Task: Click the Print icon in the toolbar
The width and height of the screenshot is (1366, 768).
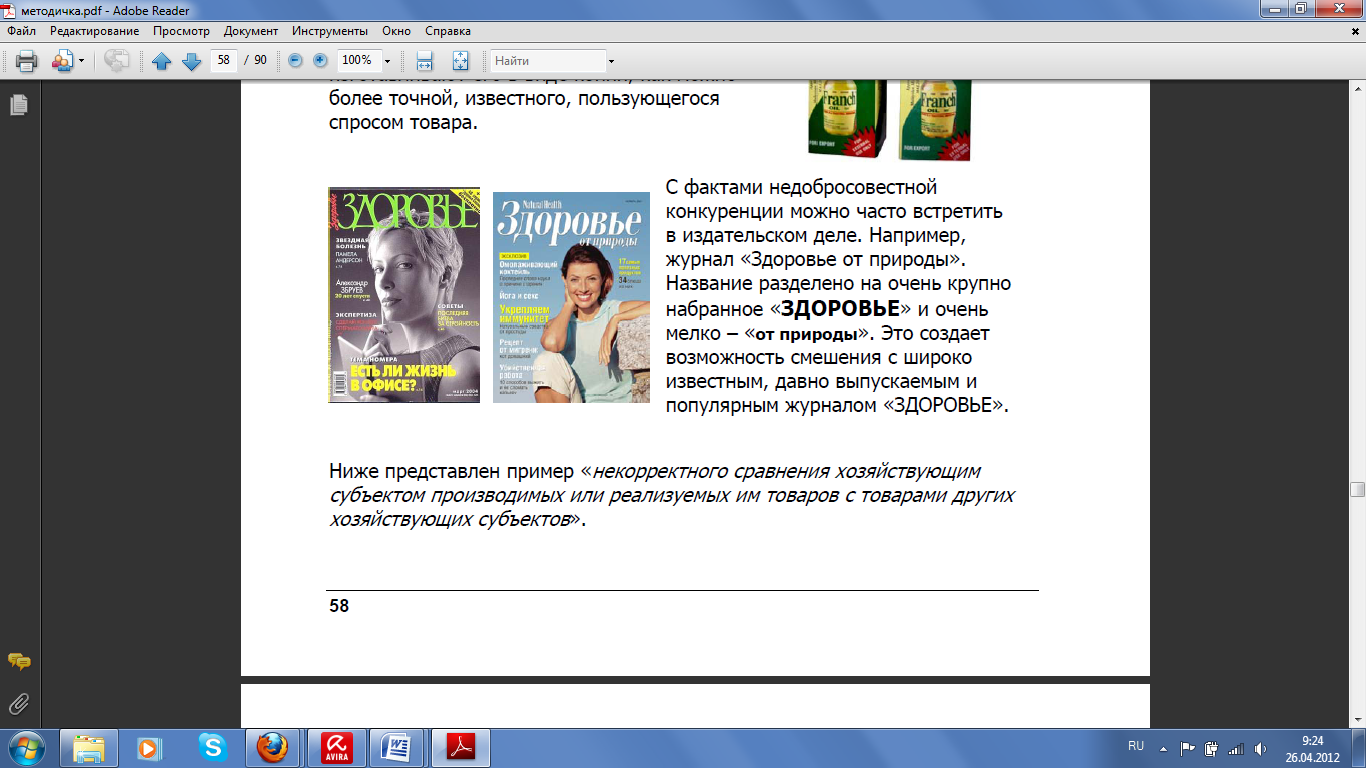Action: coord(26,61)
